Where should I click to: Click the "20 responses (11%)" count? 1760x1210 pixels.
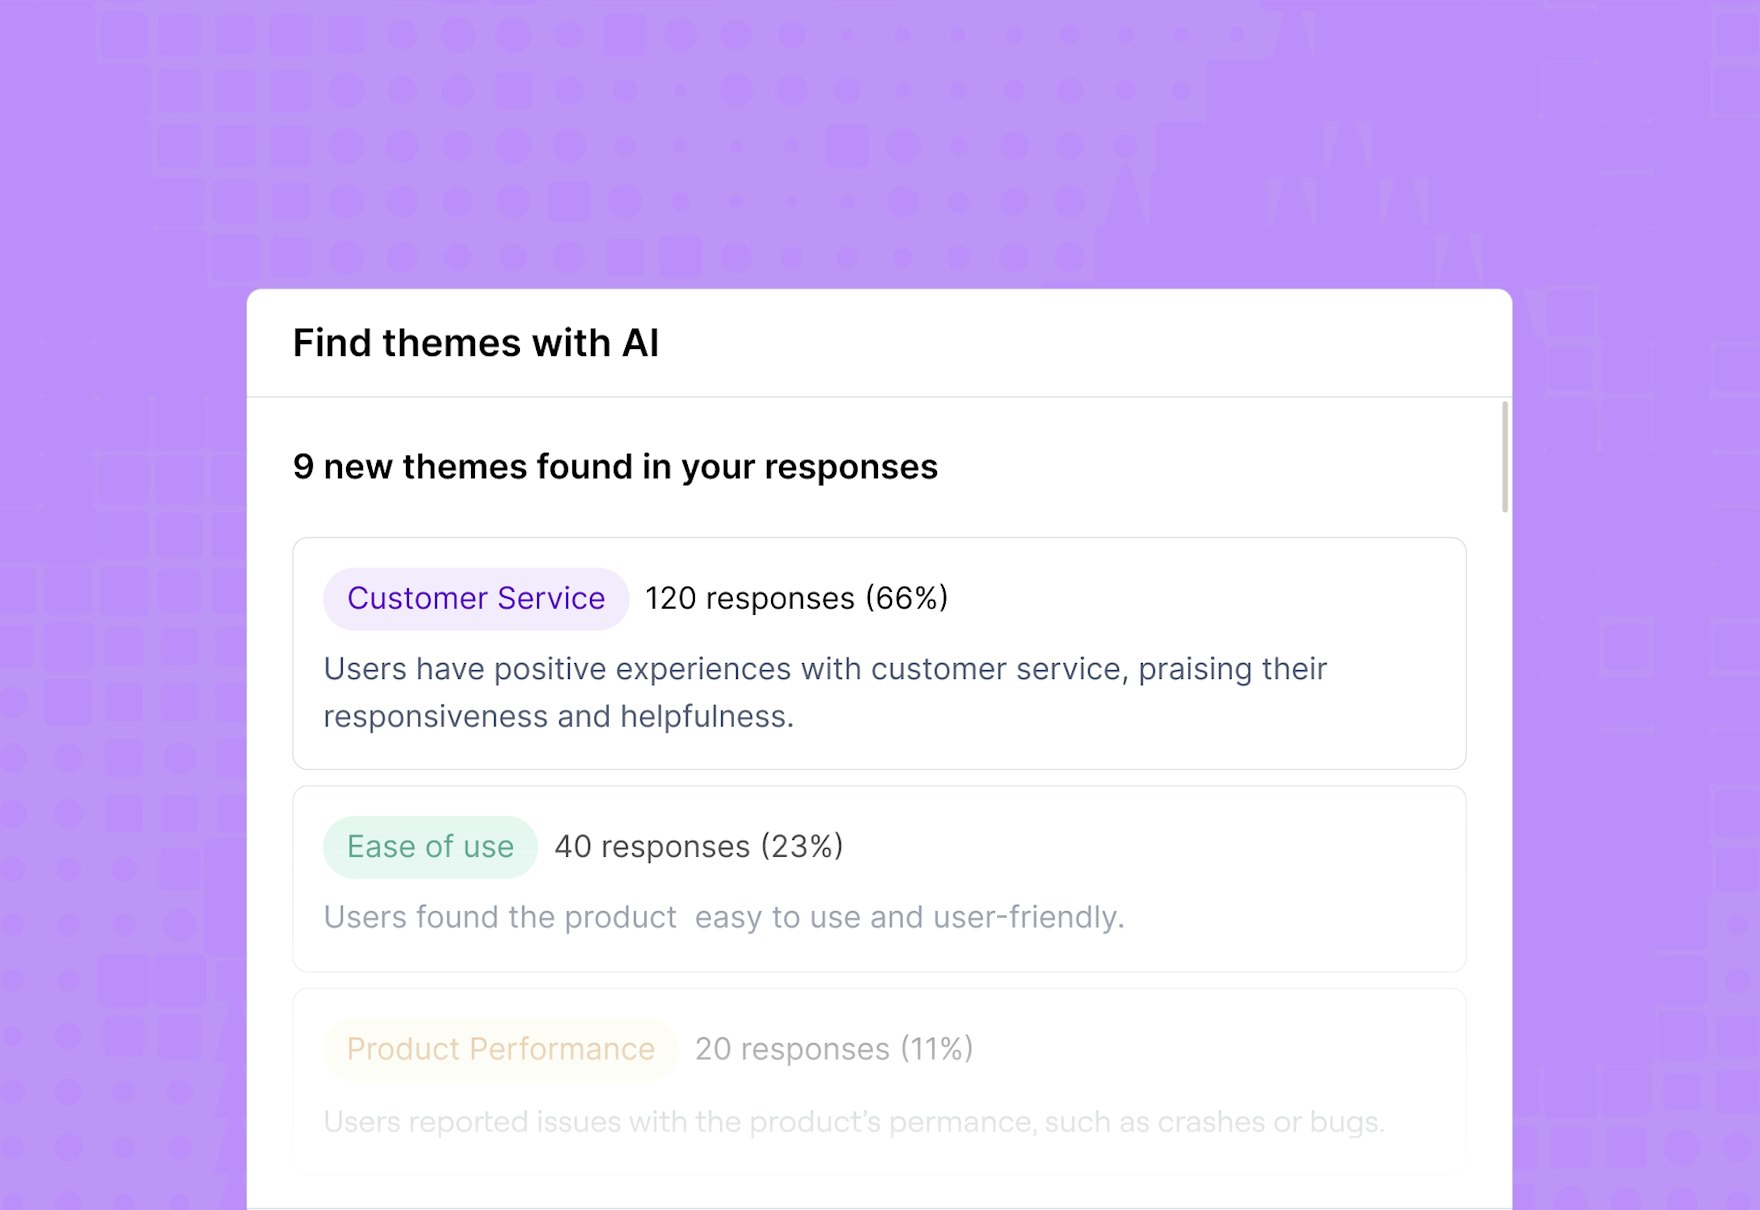click(x=833, y=1049)
